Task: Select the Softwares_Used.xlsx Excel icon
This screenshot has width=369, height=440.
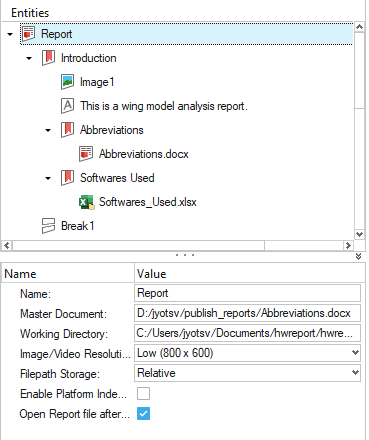Action: pyautogui.click(x=86, y=202)
